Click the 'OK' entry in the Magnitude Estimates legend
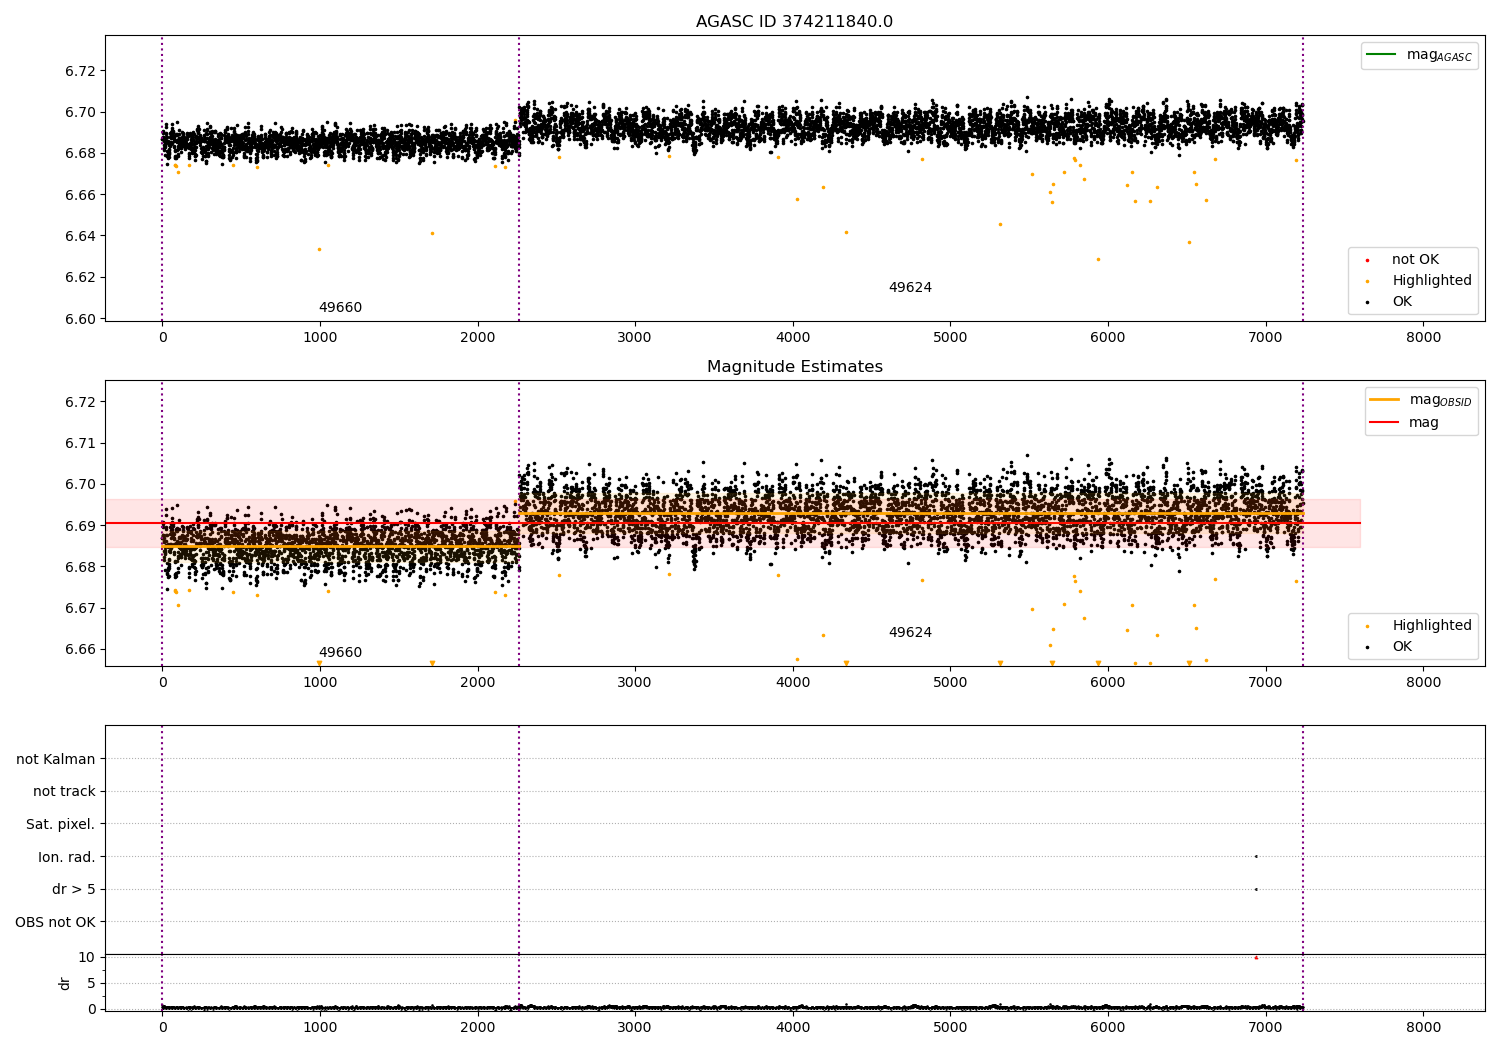The width and height of the screenshot is (1500, 1050). click(x=1402, y=647)
